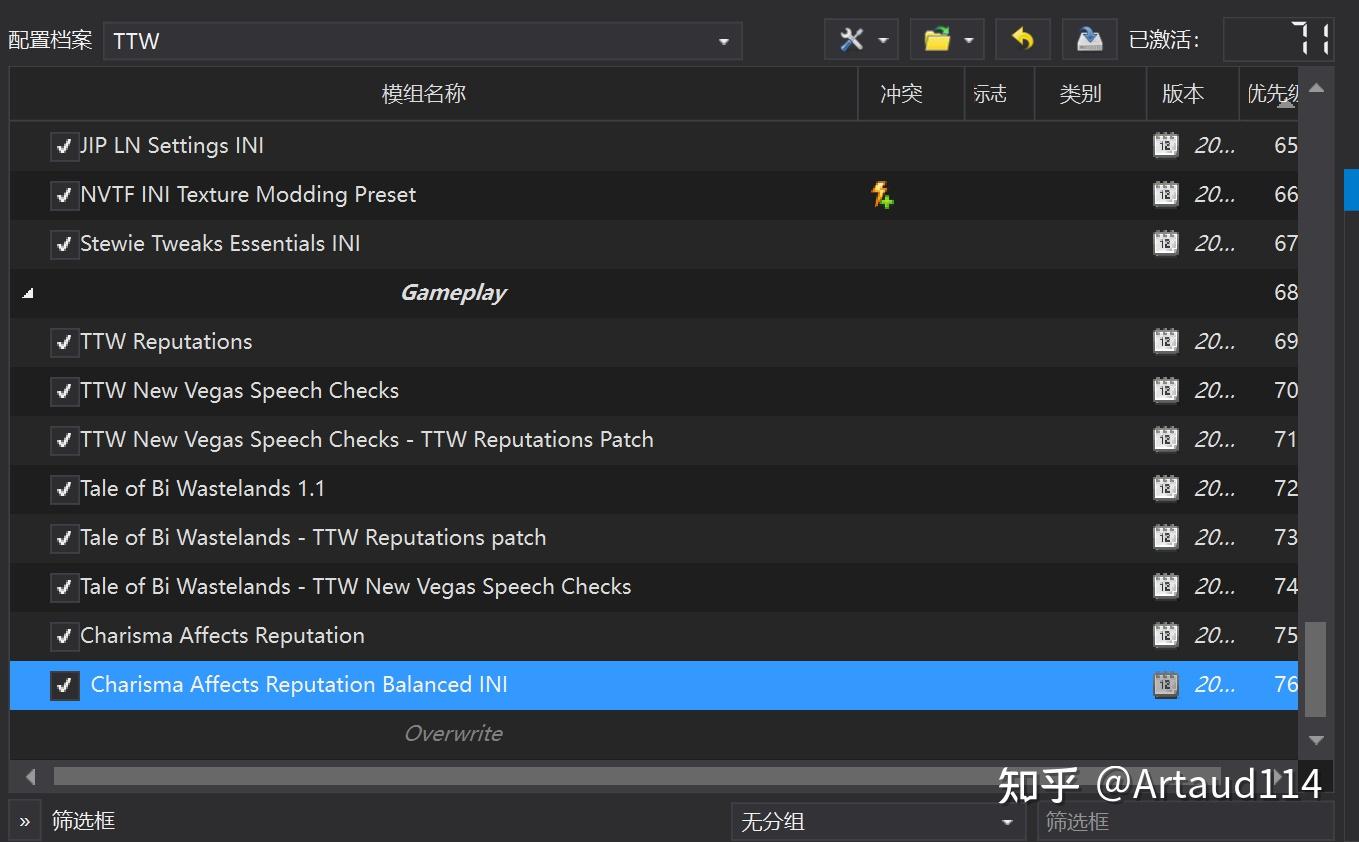Disable the Stewie Tweaks Essentials INI mod
1359x842 pixels.
point(64,243)
